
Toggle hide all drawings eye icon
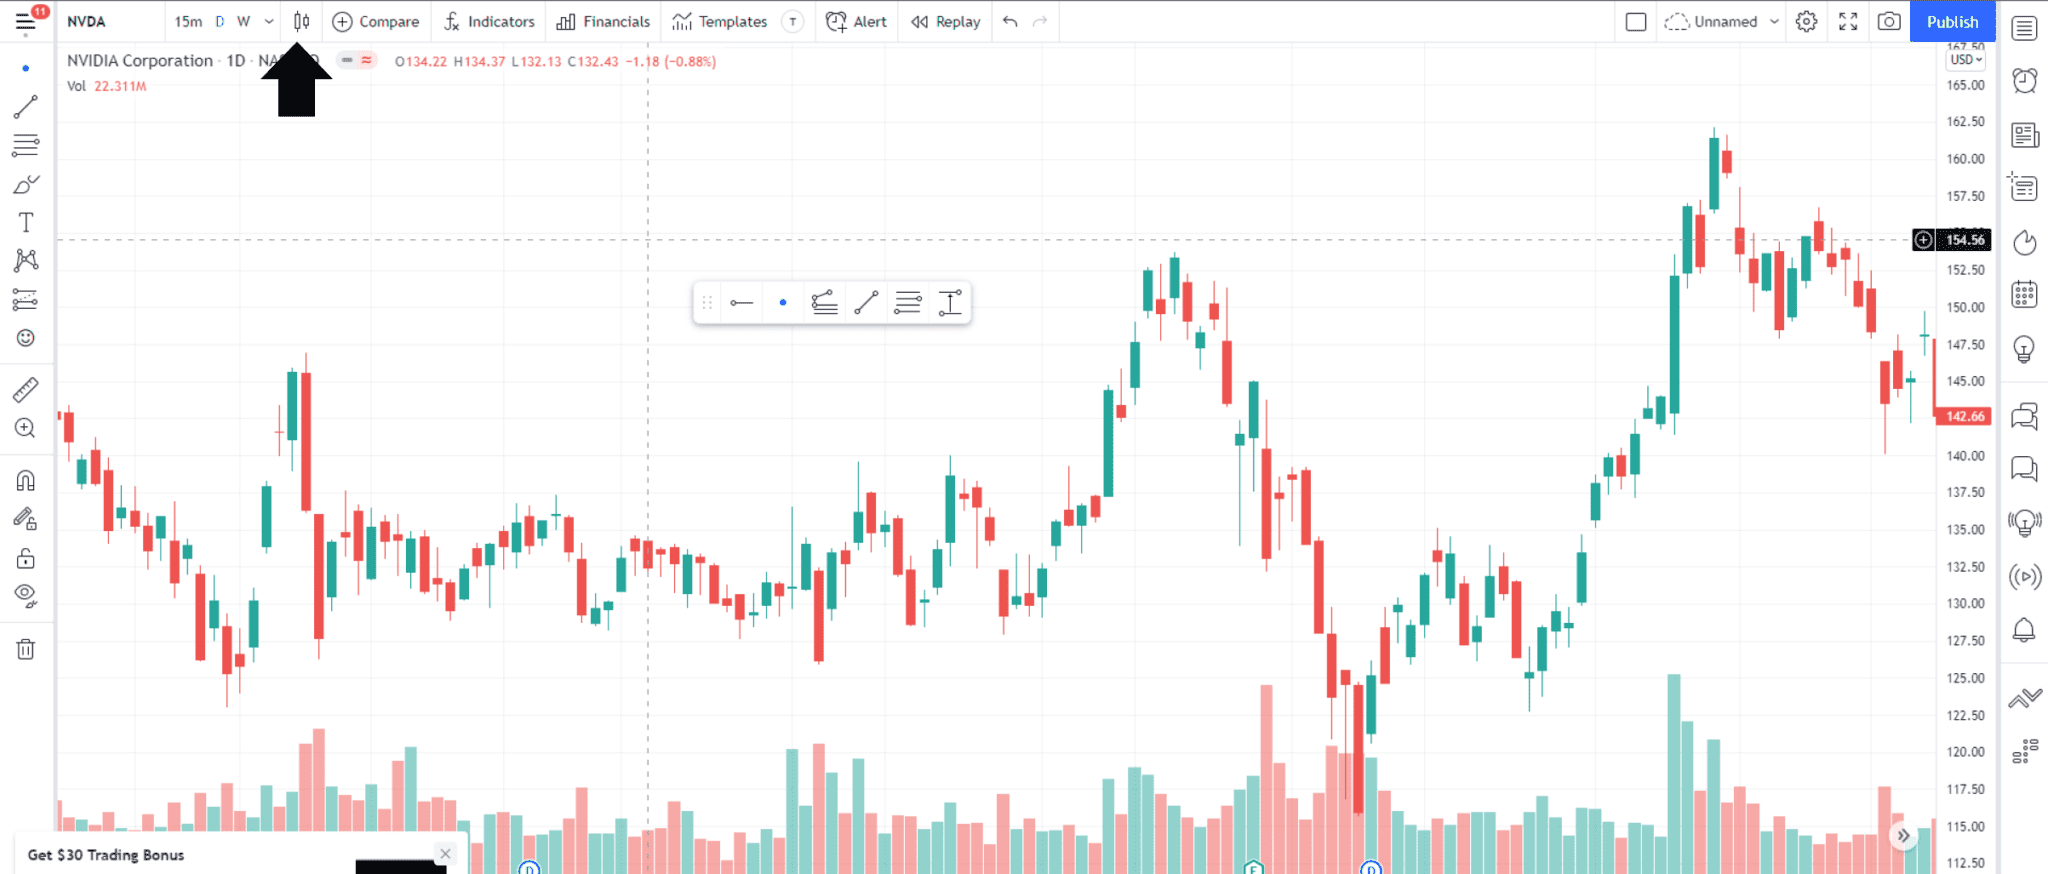[x=26, y=597]
